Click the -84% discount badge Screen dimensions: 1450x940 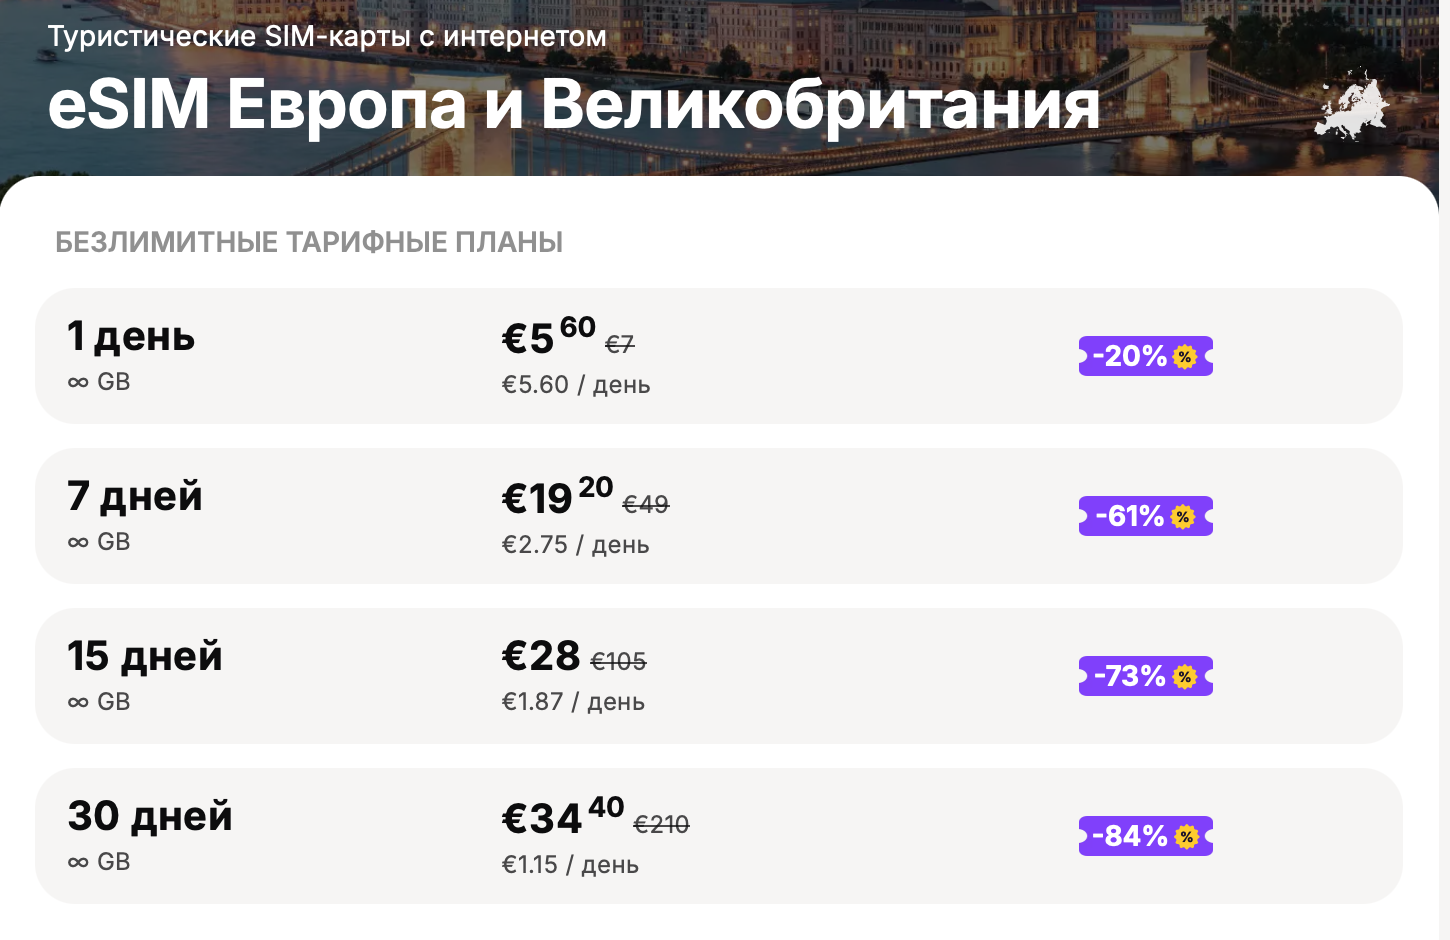click(x=1145, y=836)
